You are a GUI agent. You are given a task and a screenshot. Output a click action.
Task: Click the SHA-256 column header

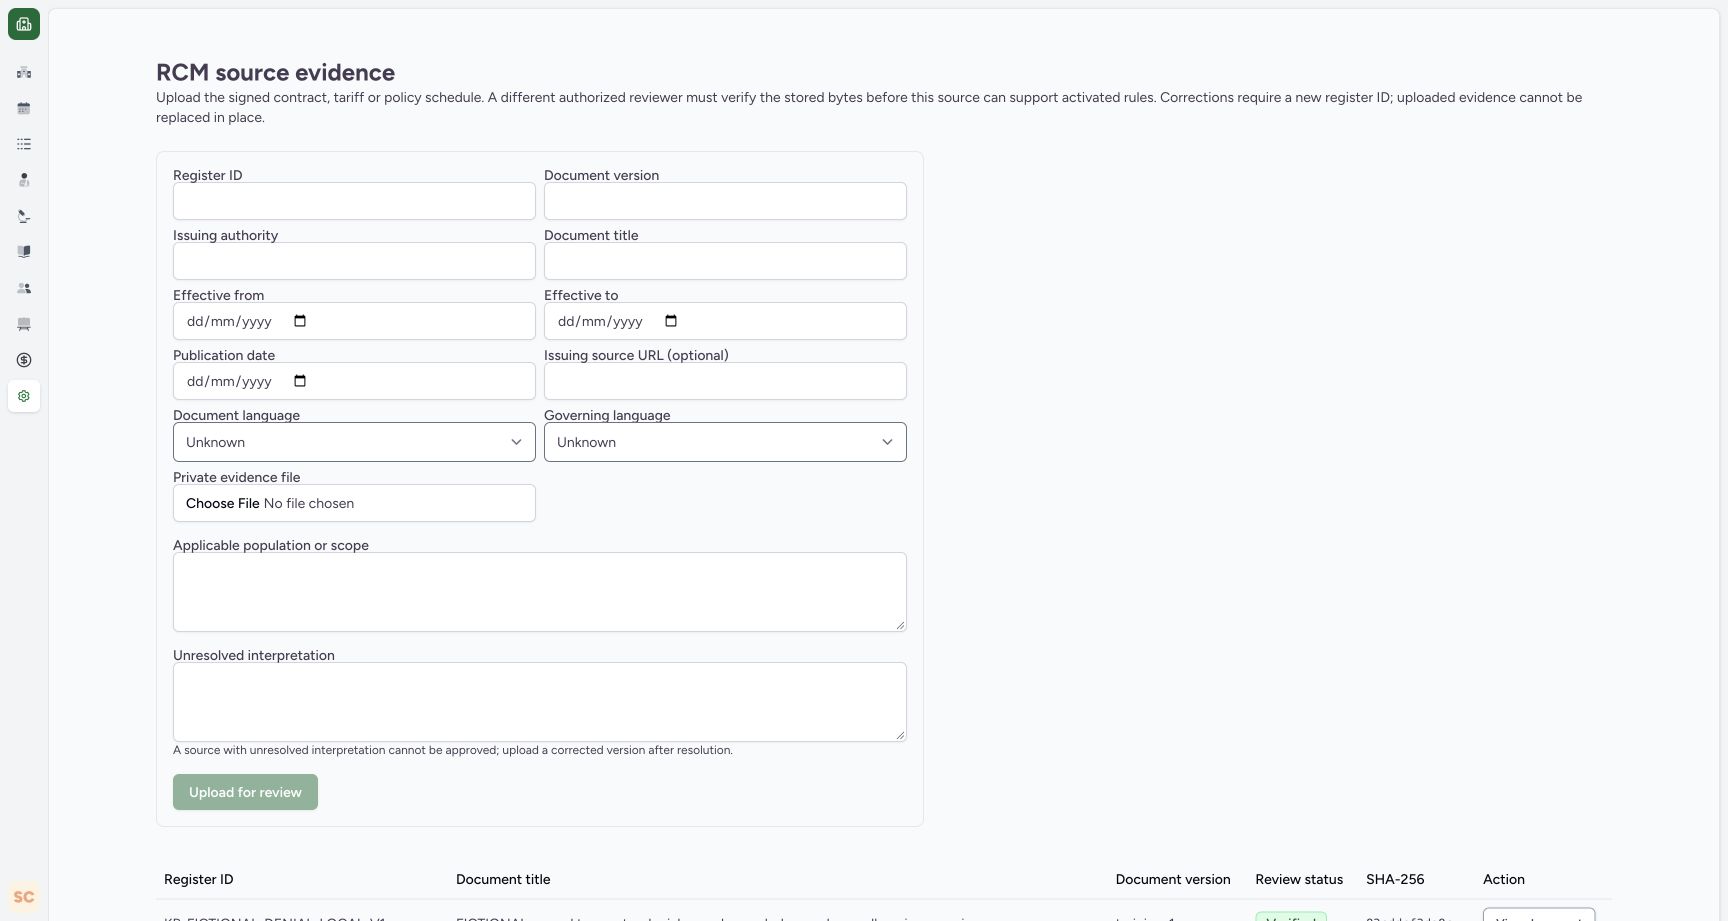(x=1395, y=879)
